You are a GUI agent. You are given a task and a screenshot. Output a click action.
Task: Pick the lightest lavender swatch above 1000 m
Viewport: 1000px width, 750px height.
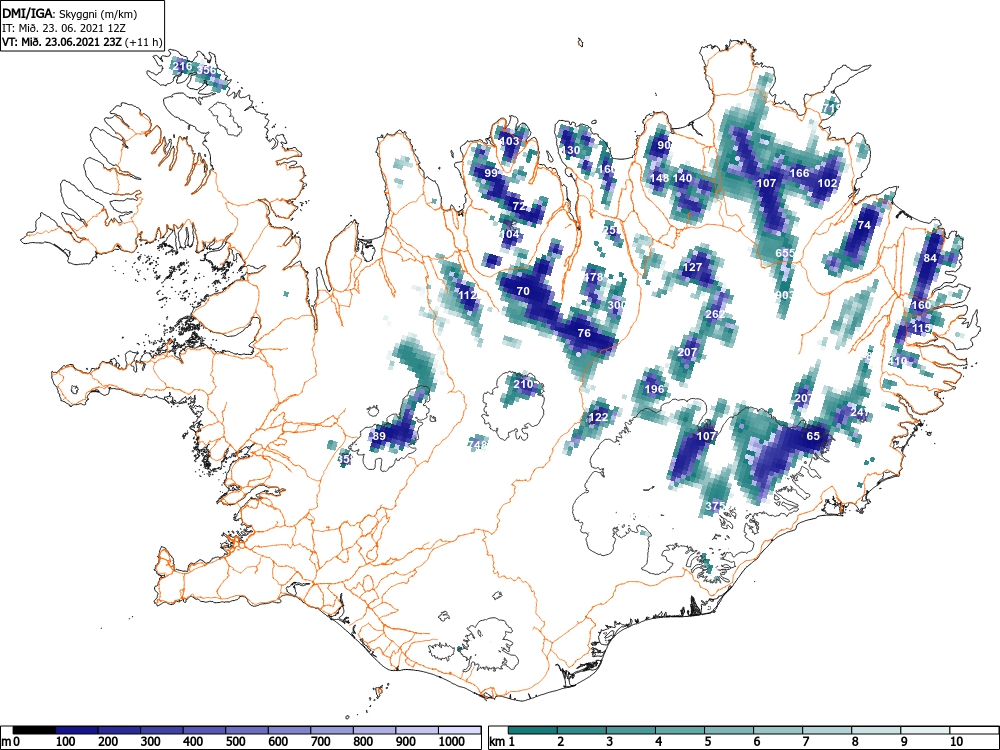(x=460, y=730)
